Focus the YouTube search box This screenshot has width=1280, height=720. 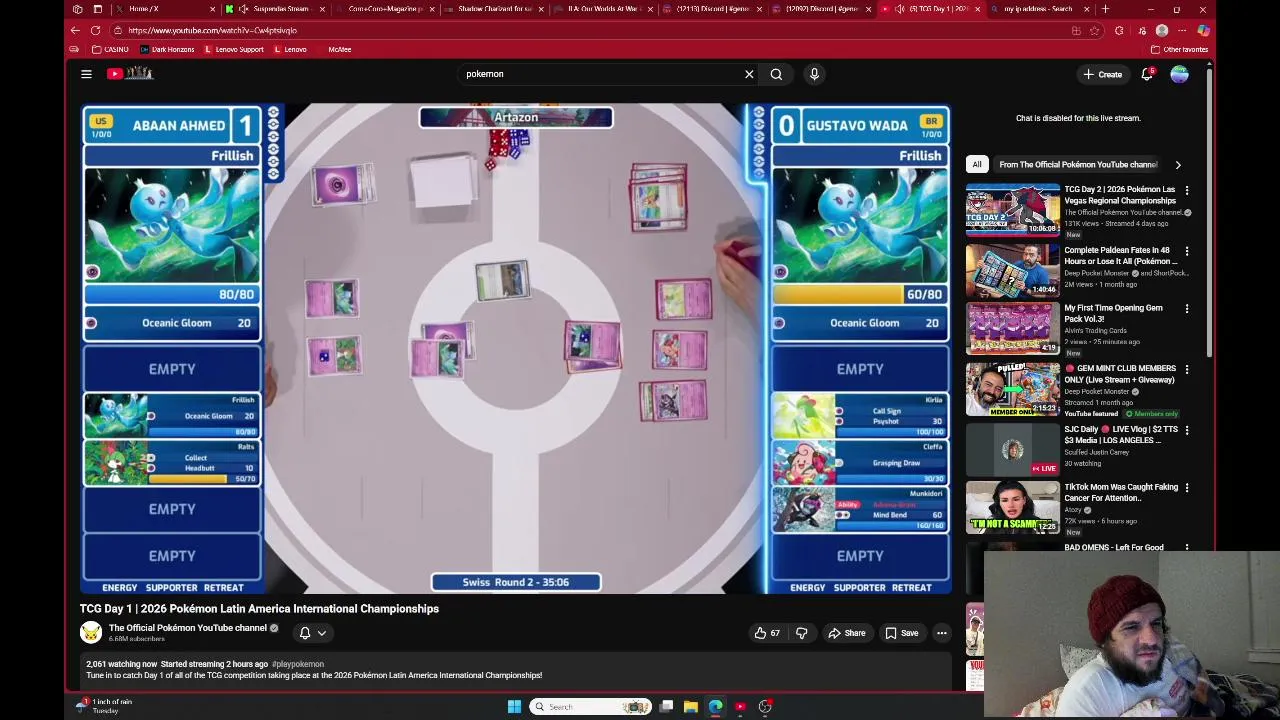[x=600, y=74]
